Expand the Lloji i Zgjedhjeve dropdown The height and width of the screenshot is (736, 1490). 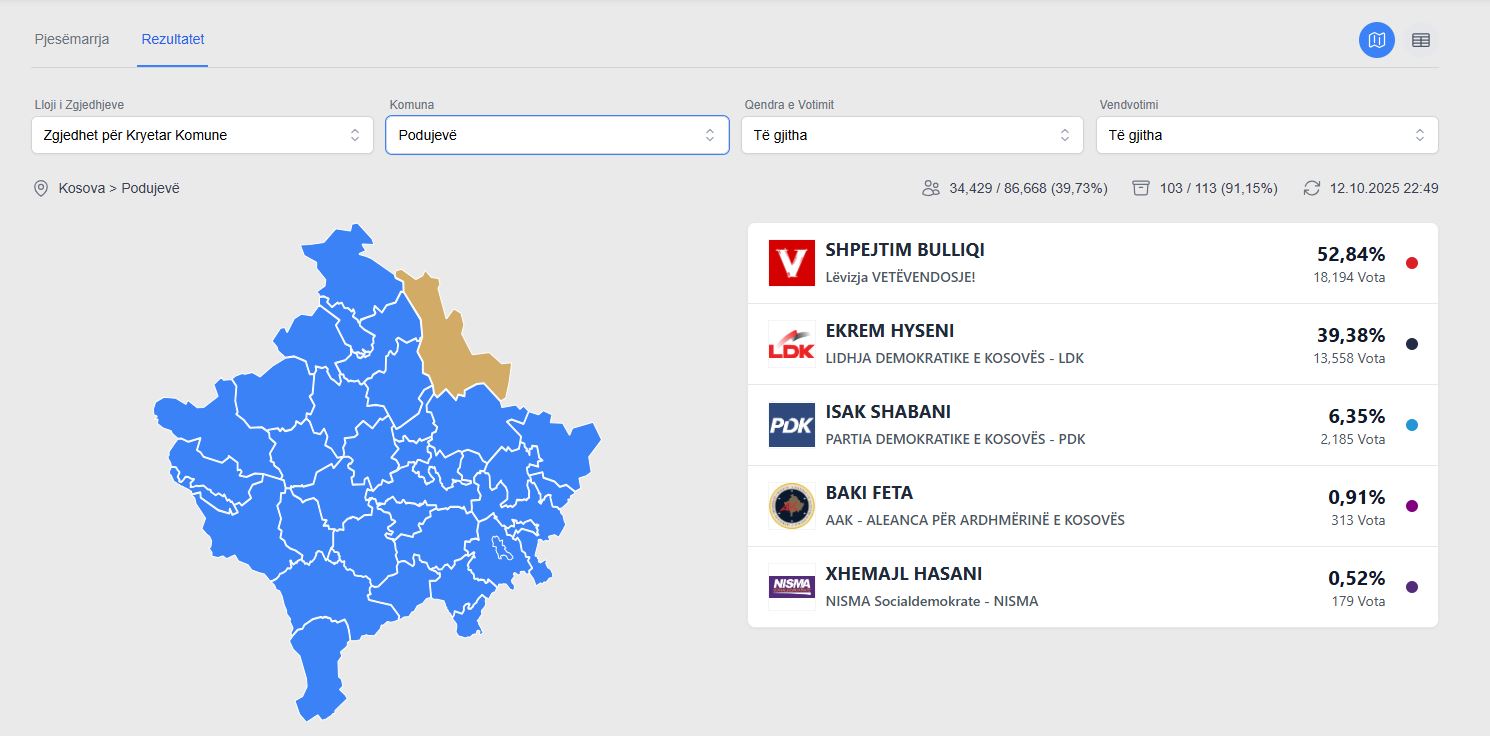[x=202, y=135]
